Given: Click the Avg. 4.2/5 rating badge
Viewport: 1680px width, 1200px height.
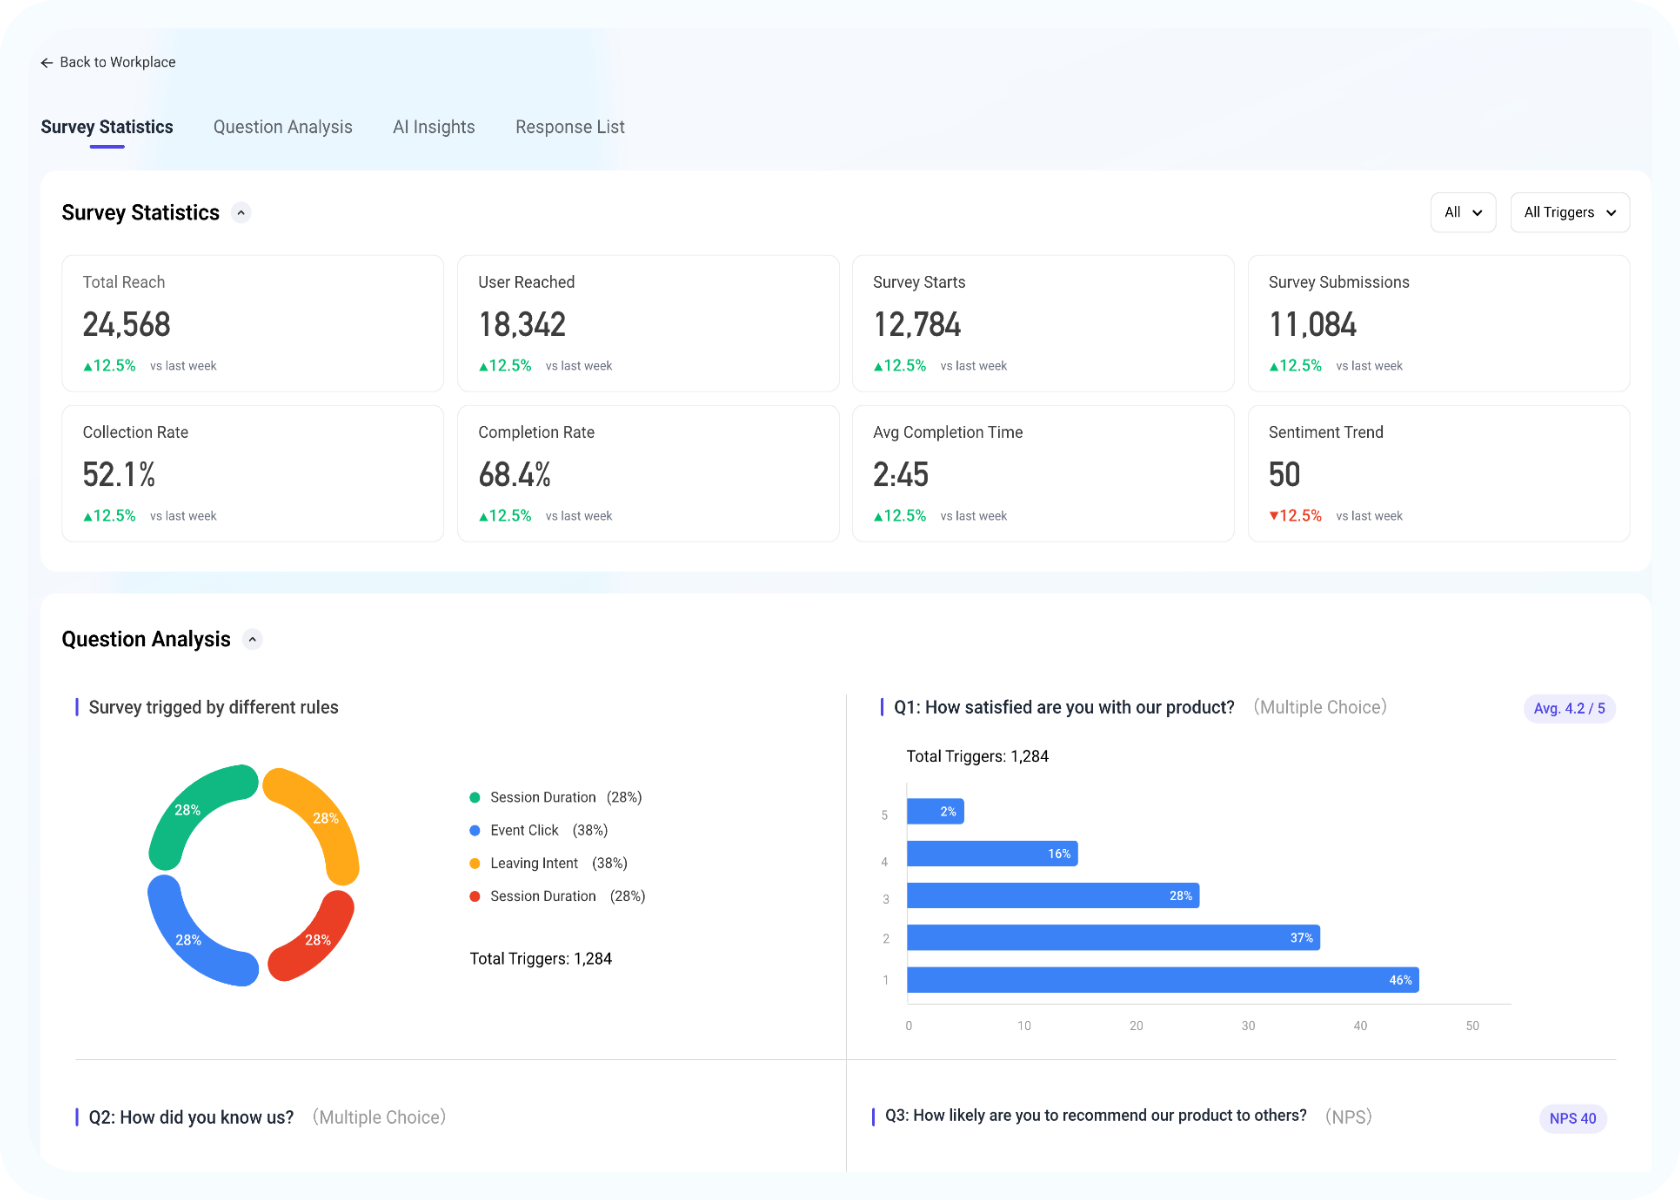Looking at the screenshot, I should (1569, 708).
